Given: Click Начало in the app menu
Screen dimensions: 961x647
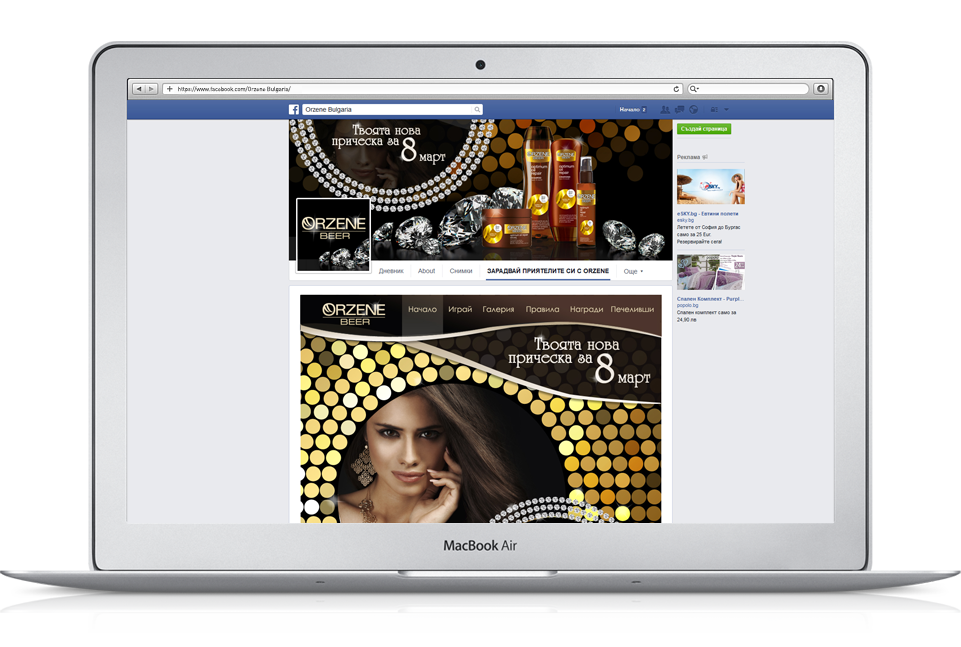Looking at the screenshot, I should point(422,309).
